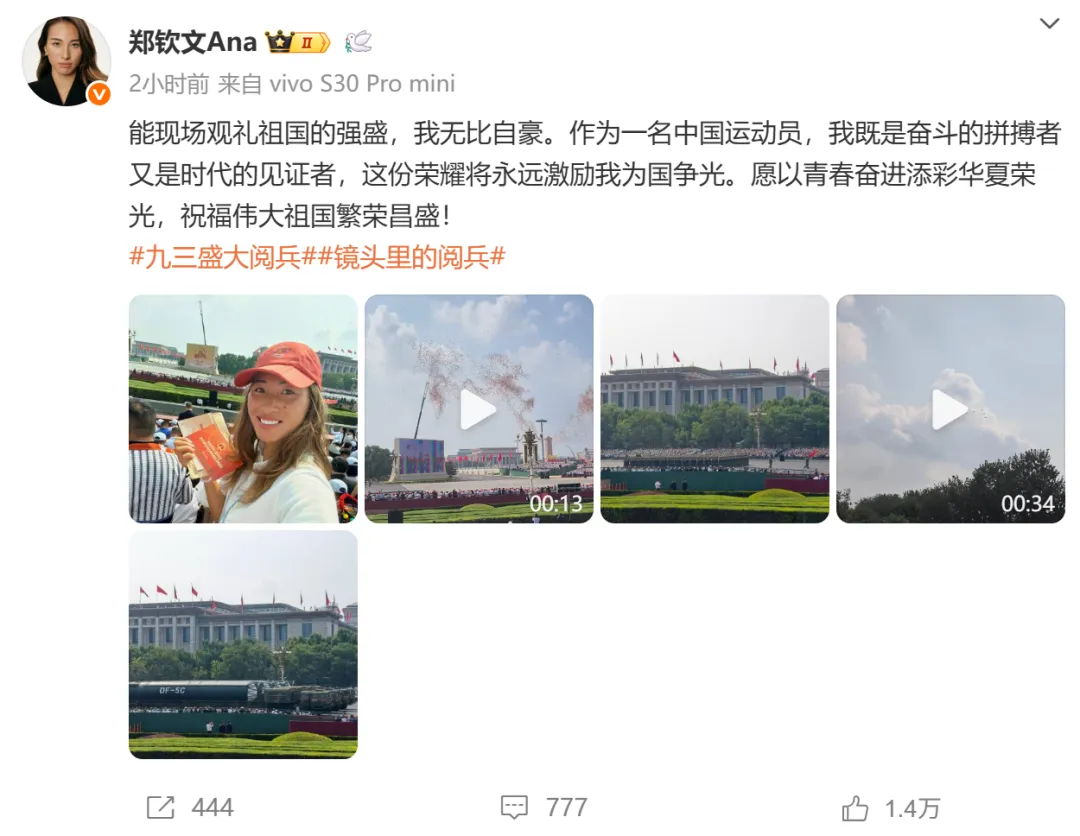This screenshot has height=836, width=1080.
Task: Click the like count 1.4万
Action: pyautogui.click(x=913, y=808)
